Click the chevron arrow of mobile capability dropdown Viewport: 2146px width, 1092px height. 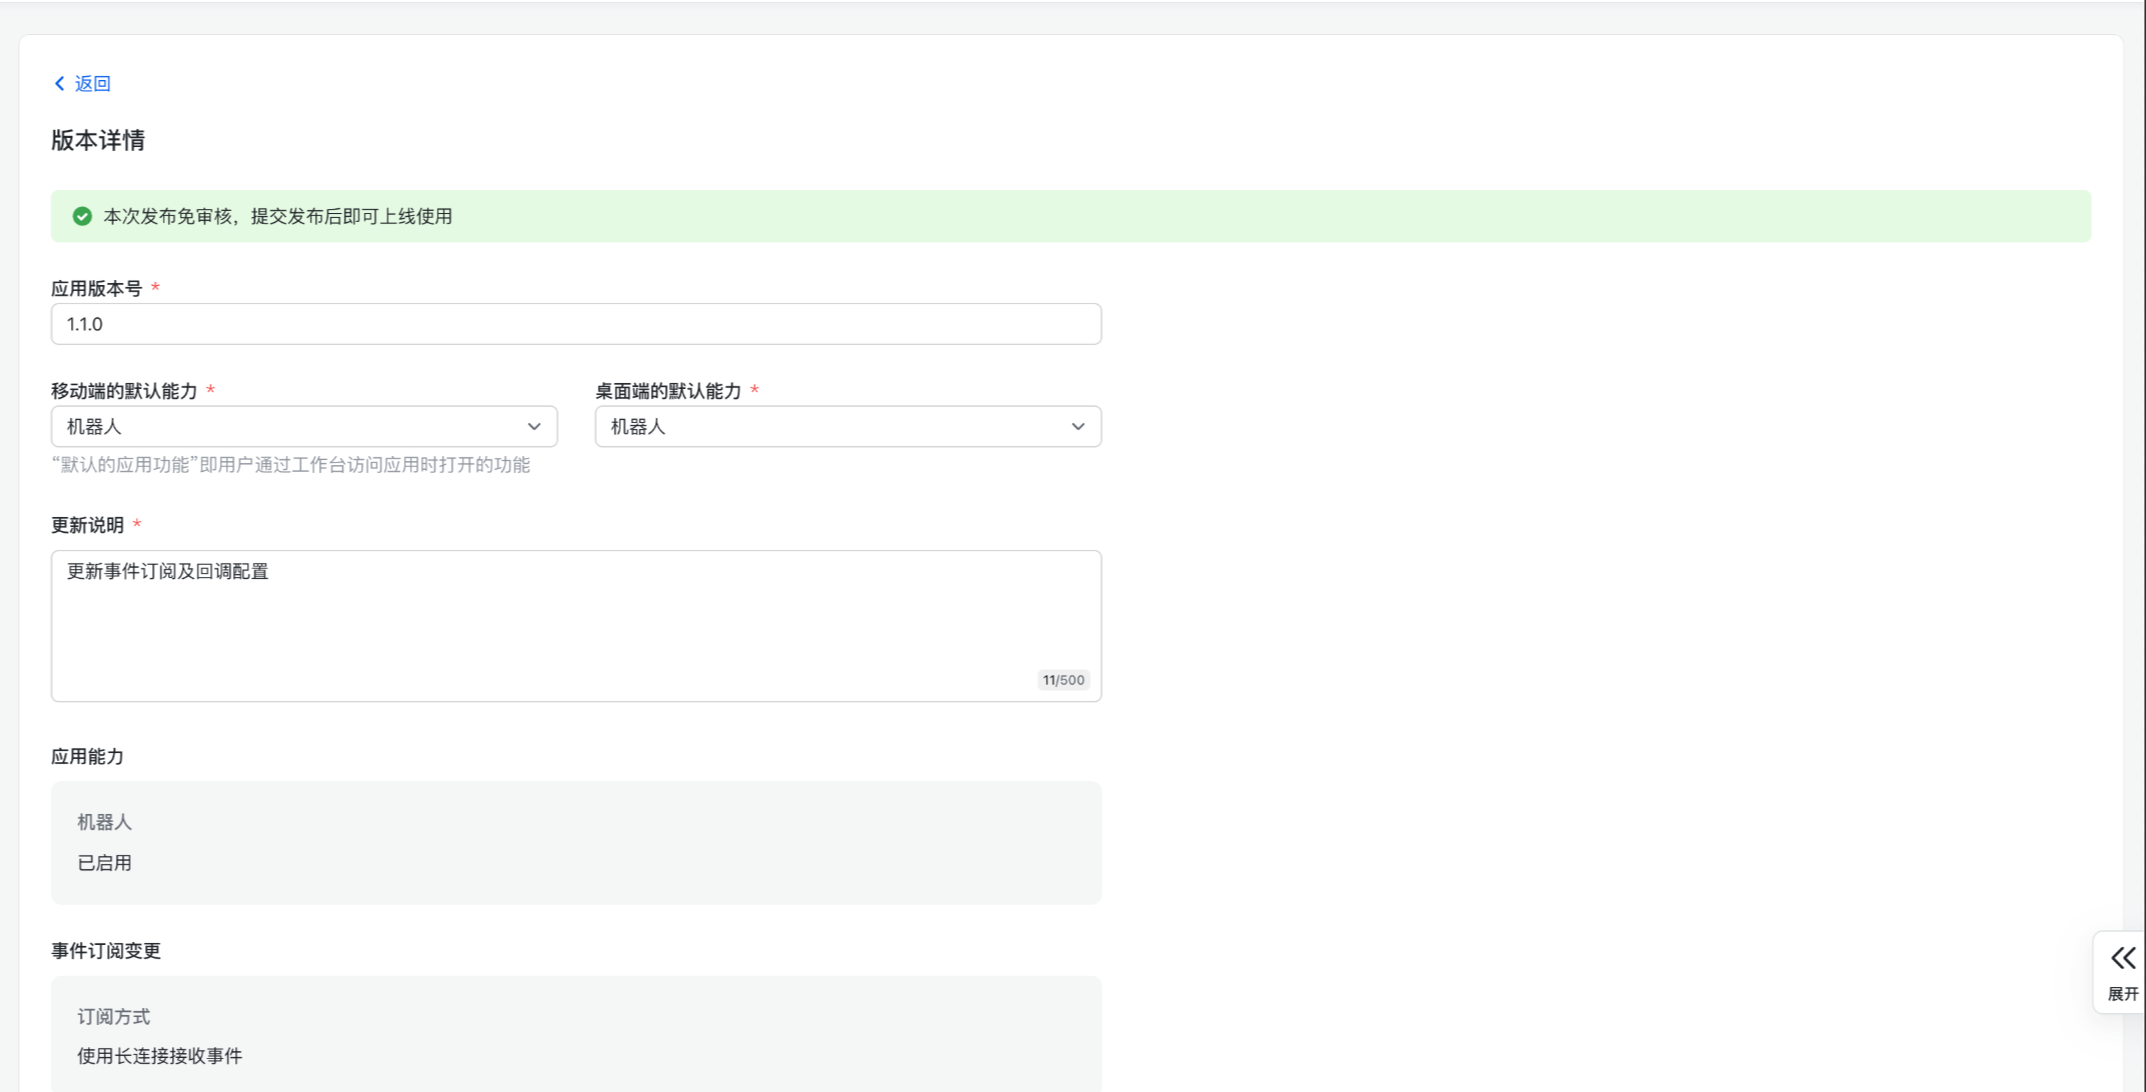pyautogui.click(x=534, y=427)
